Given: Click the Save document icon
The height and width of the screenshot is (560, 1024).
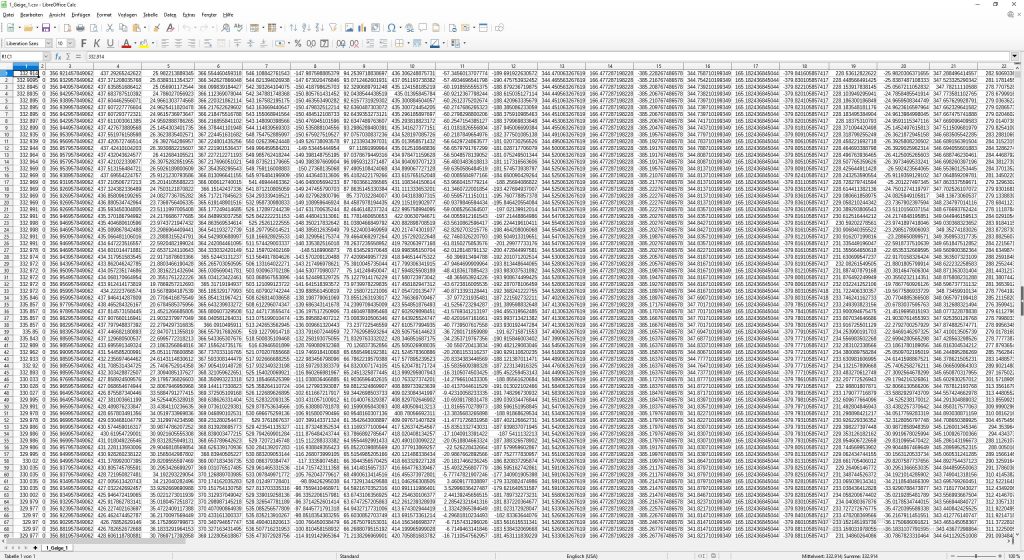Looking at the screenshot, I should [x=47, y=28].
